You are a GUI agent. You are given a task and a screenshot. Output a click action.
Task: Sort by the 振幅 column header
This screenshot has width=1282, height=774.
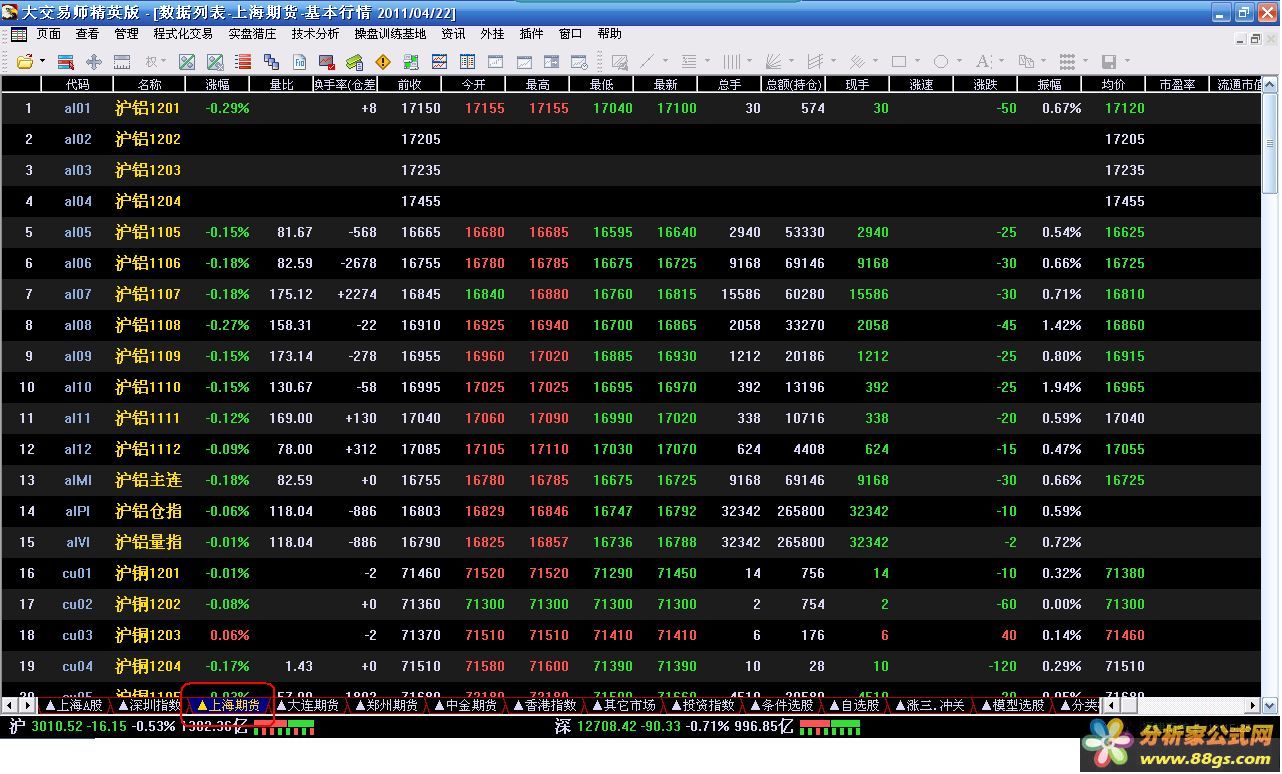click(x=1049, y=84)
